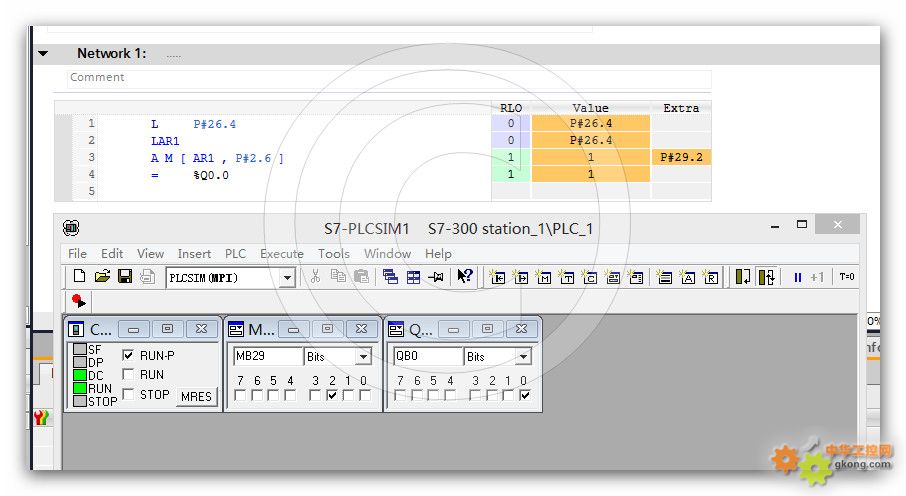Click the red Record/Playback icon
The height and width of the screenshot is (496, 906).
pos(79,301)
